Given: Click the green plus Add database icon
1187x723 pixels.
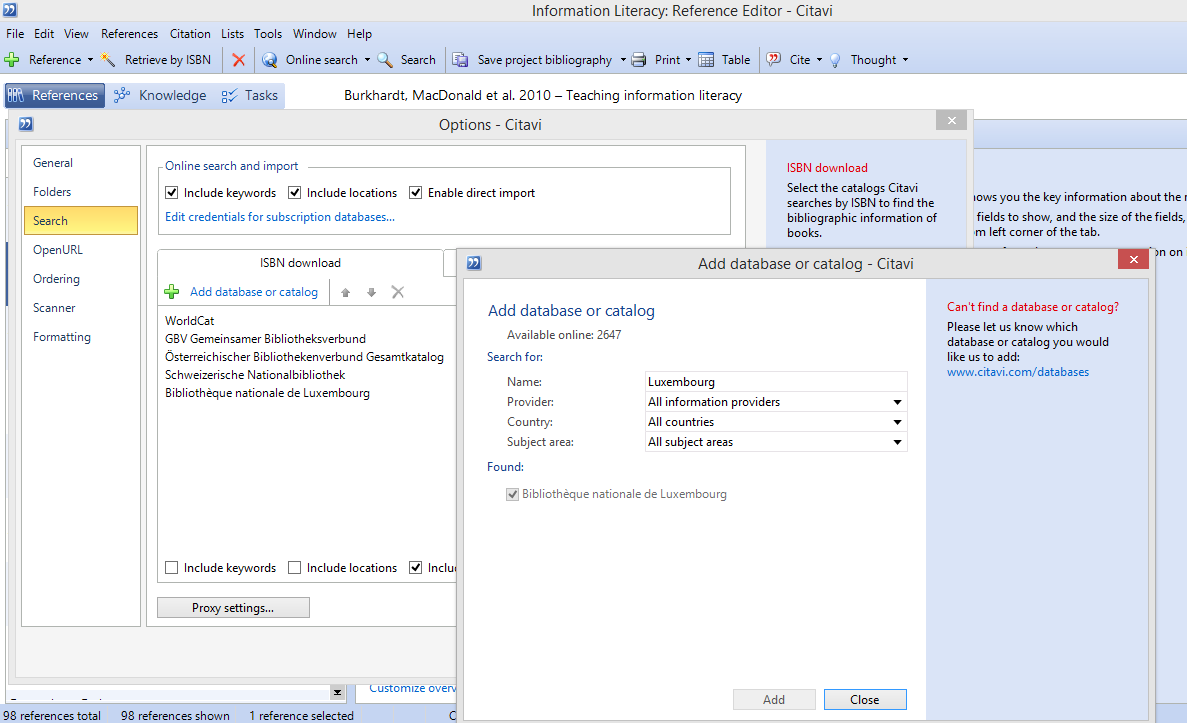Looking at the screenshot, I should pyautogui.click(x=172, y=292).
